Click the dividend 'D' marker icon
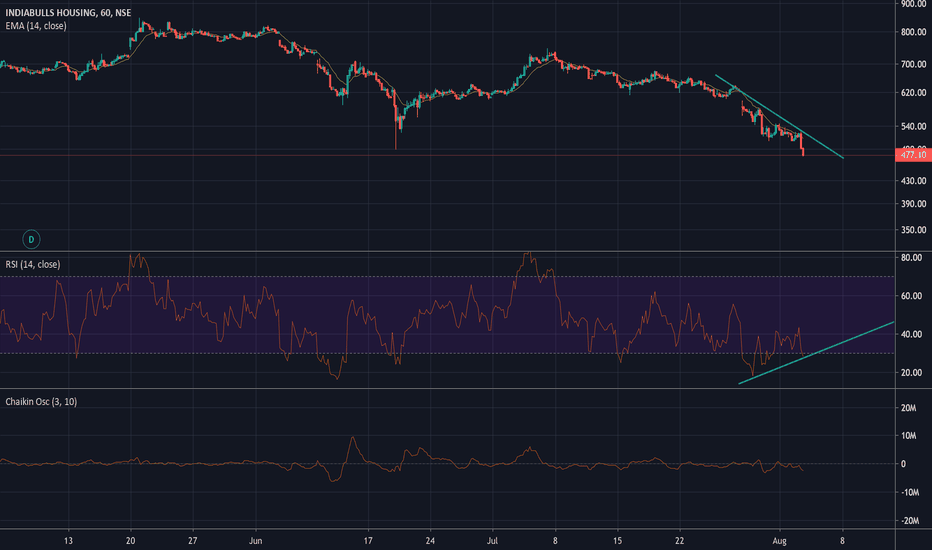932x550 pixels. coord(31,239)
